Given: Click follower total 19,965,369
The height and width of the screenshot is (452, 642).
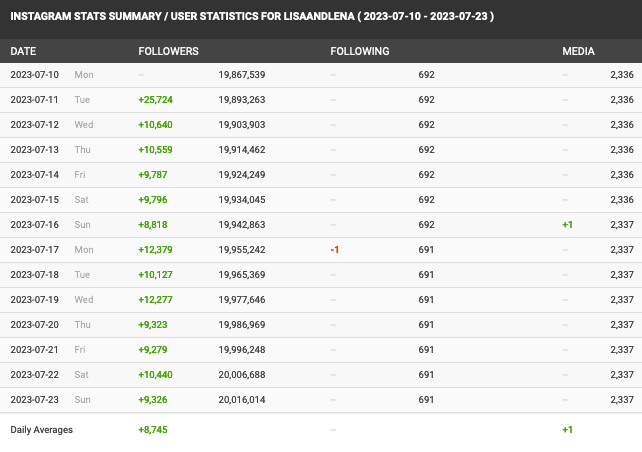Looking at the screenshot, I should pos(242,275).
